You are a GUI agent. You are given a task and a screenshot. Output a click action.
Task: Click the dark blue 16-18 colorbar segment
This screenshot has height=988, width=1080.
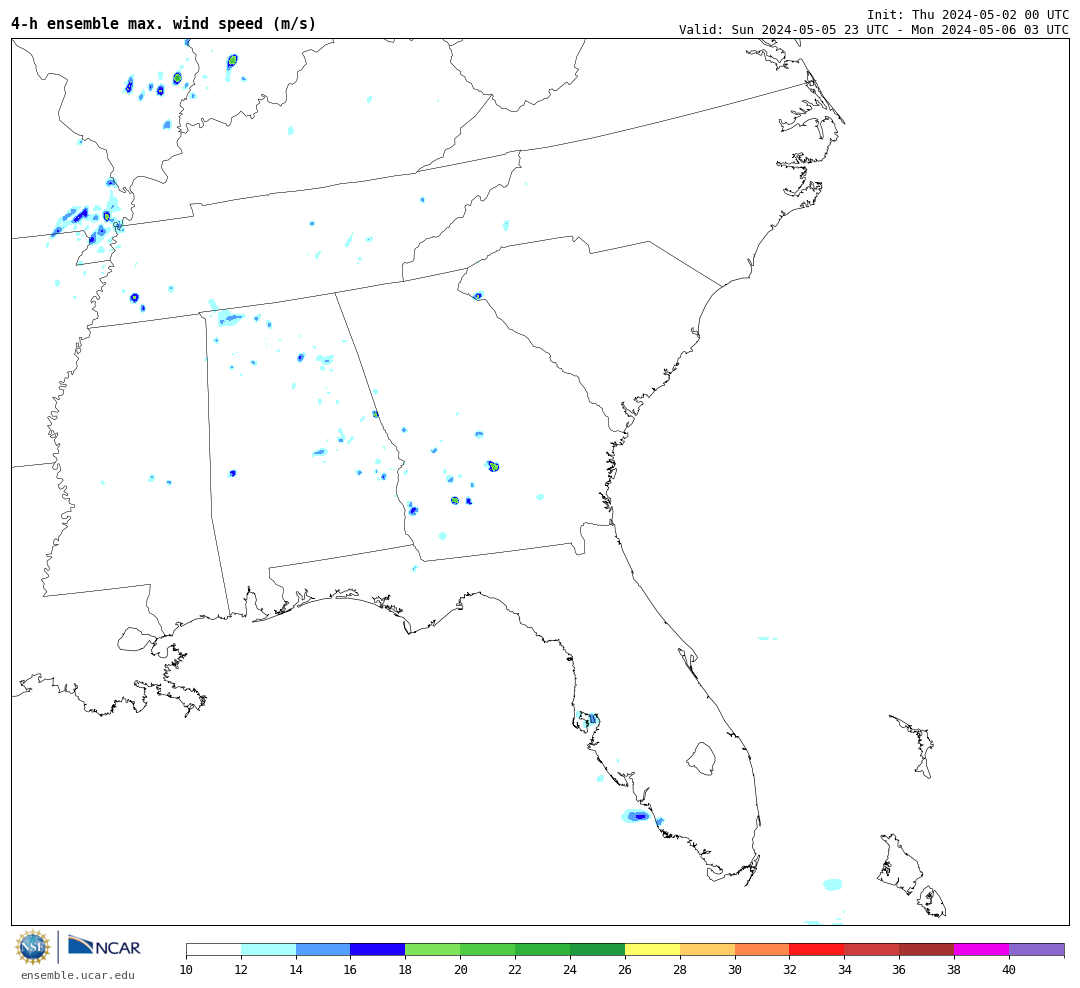point(378,950)
